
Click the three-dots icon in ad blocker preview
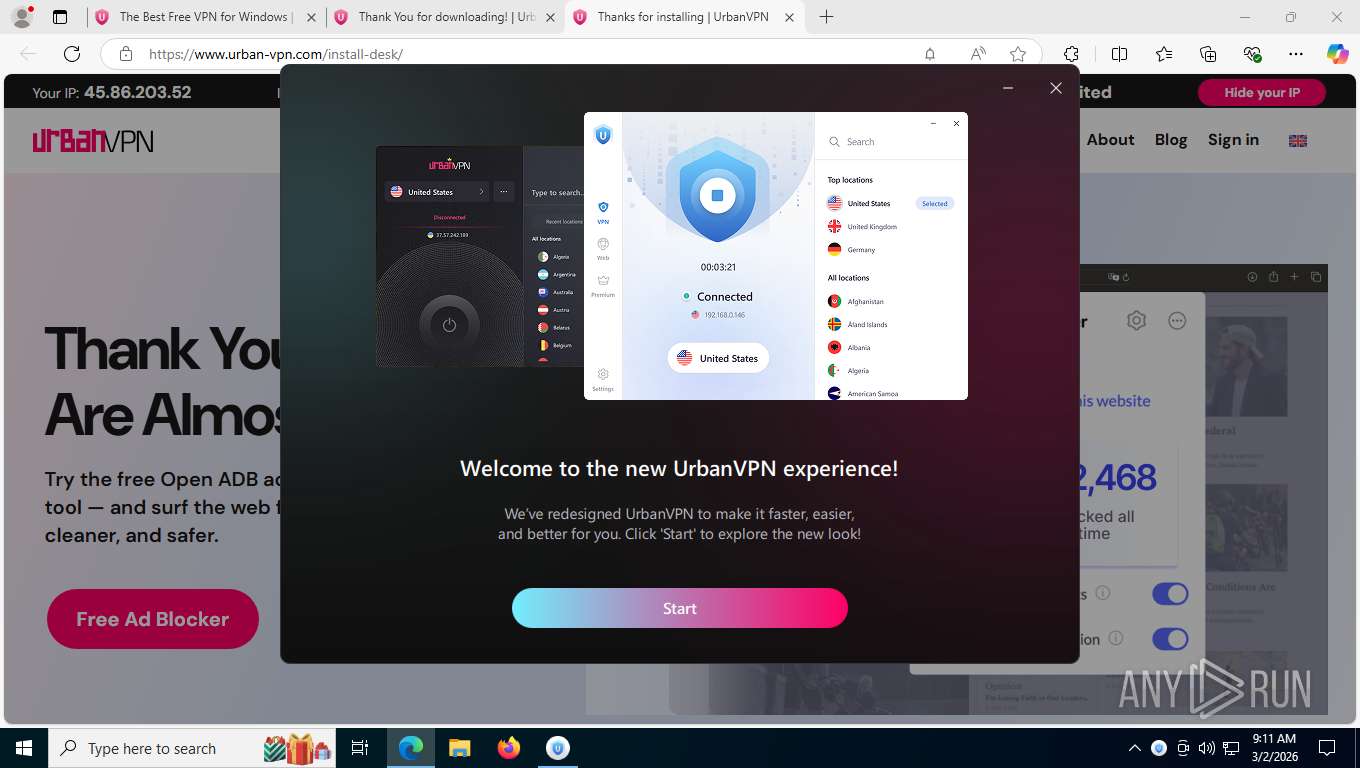[x=1177, y=321]
